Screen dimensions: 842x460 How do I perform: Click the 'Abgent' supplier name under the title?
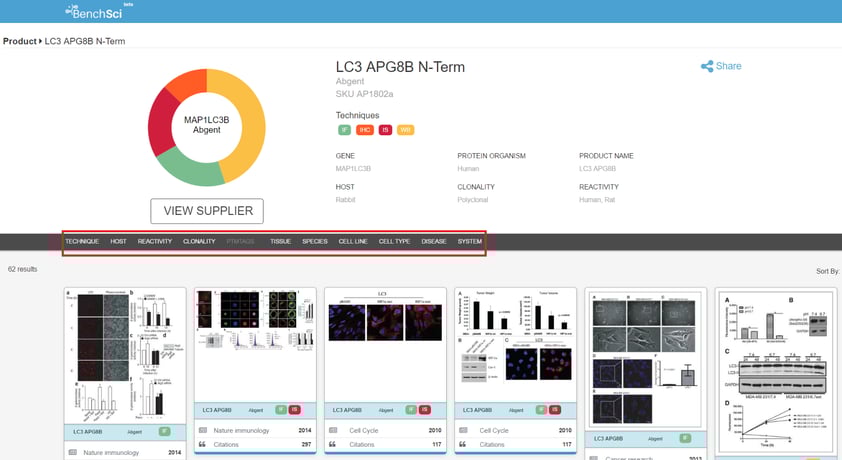[350, 81]
